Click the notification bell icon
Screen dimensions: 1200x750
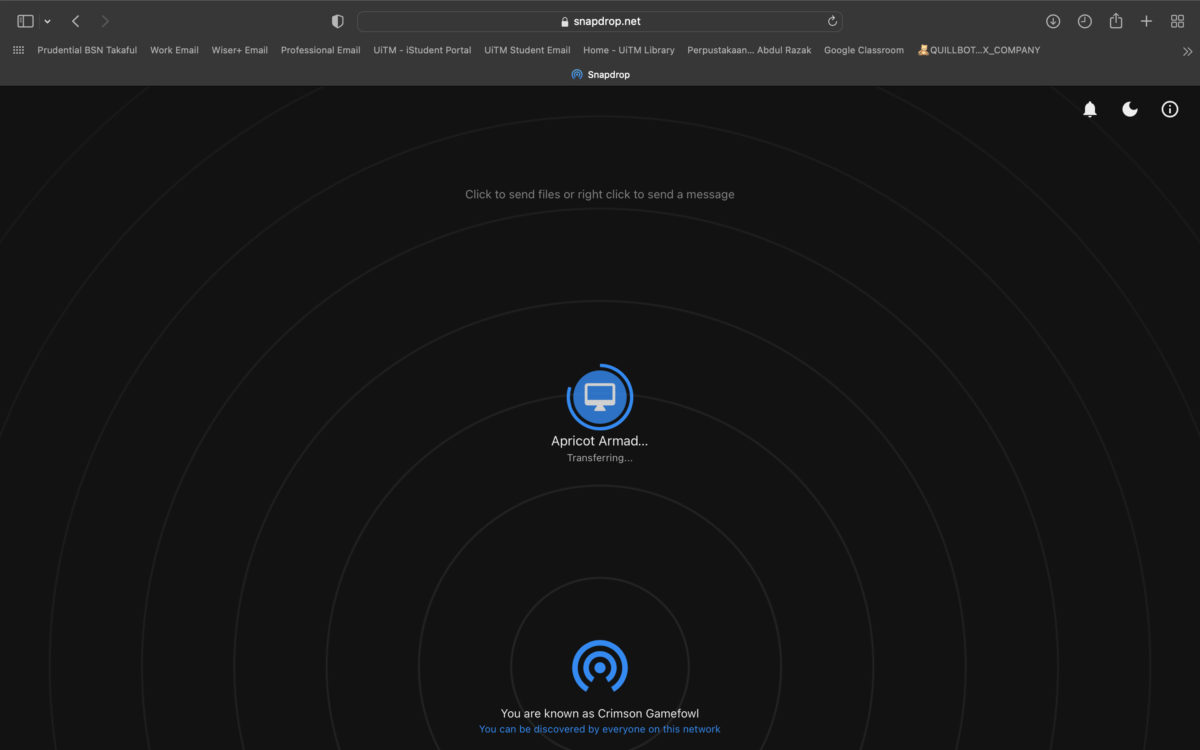click(1090, 110)
